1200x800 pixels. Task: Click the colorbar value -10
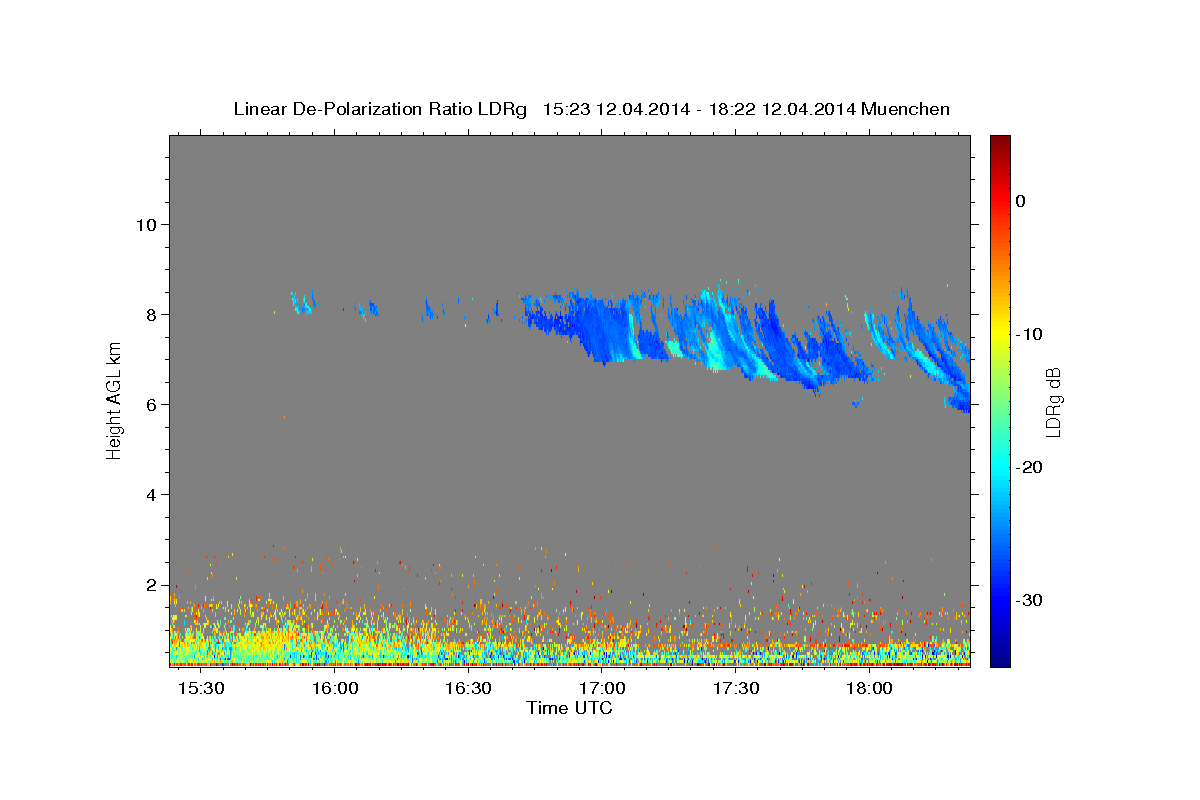pyautogui.click(x=1030, y=334)
